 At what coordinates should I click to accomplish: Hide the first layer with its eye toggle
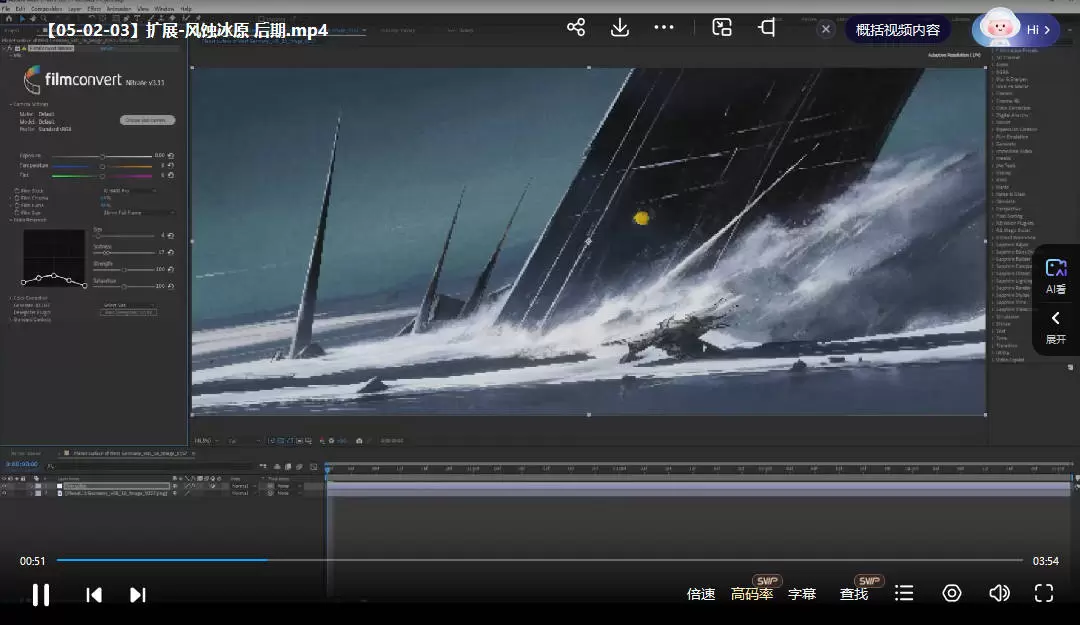pyautogui.click(x=4, y=486)
